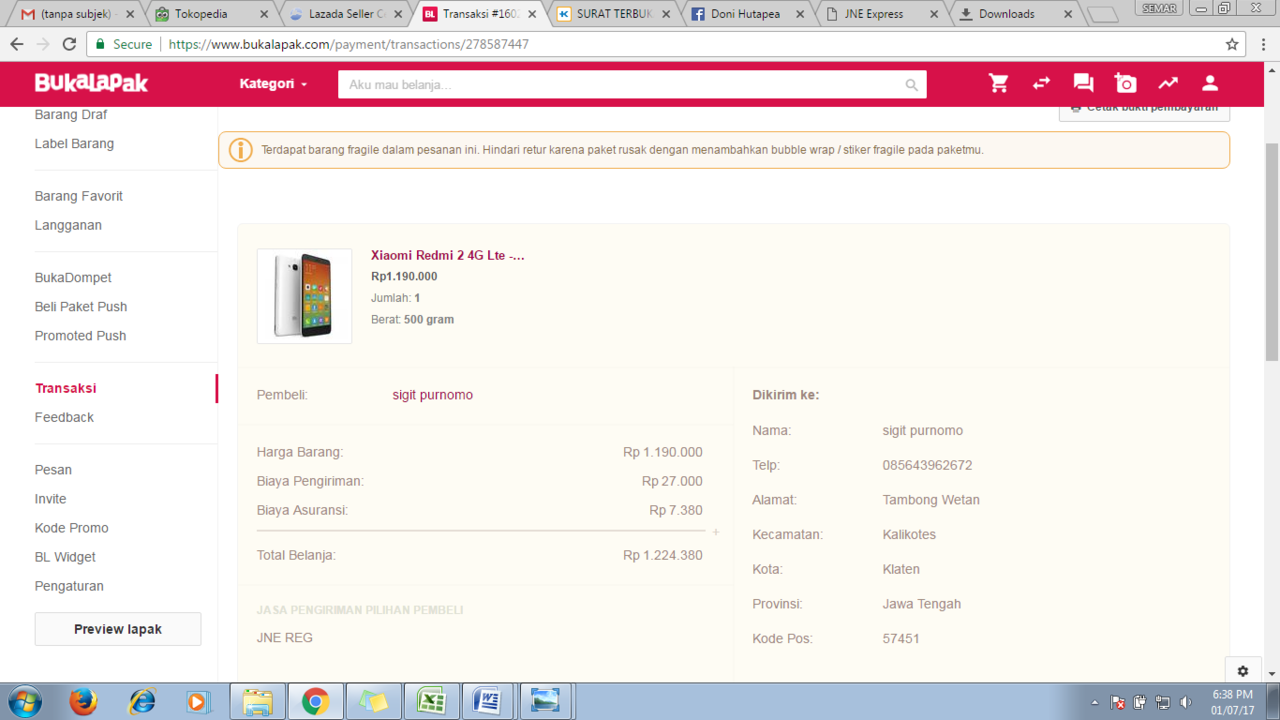This screenshot has width=1280, height=720.
Task: Select Feedback in the sidebar menu
Action: [x=64, y=417]
